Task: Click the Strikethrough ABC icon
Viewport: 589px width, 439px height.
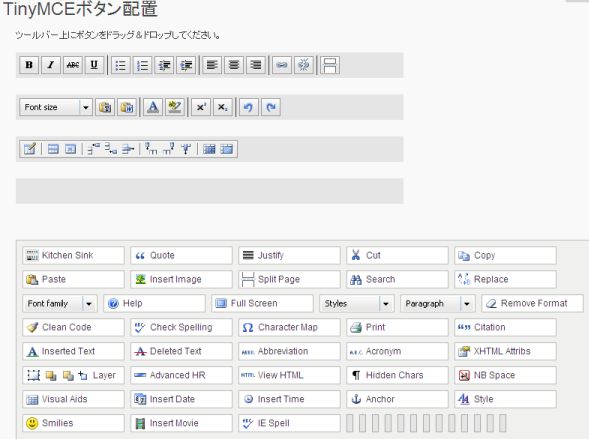Action: pyautogui.click(x=72, y=65)
